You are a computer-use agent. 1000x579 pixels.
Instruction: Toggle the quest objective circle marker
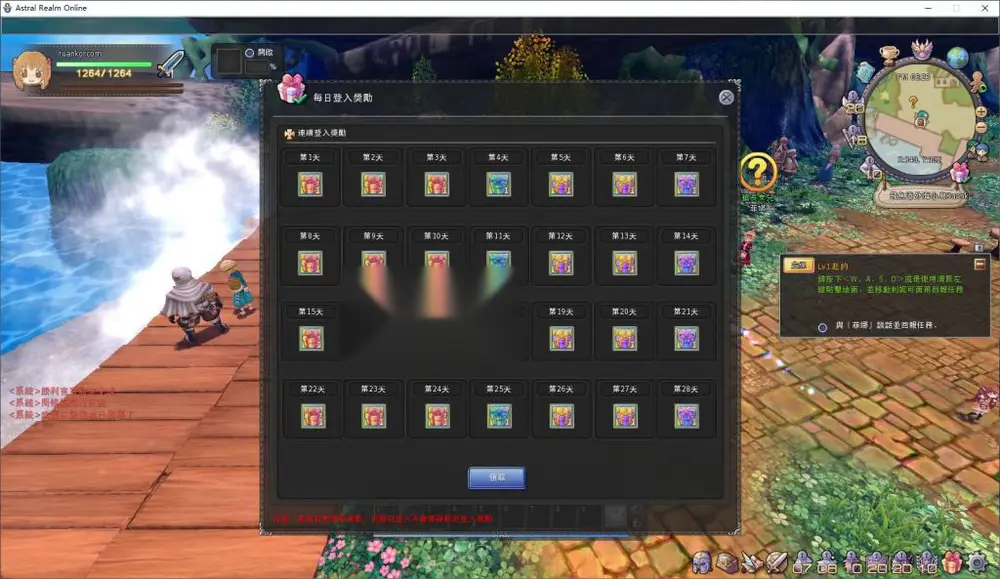823,327
